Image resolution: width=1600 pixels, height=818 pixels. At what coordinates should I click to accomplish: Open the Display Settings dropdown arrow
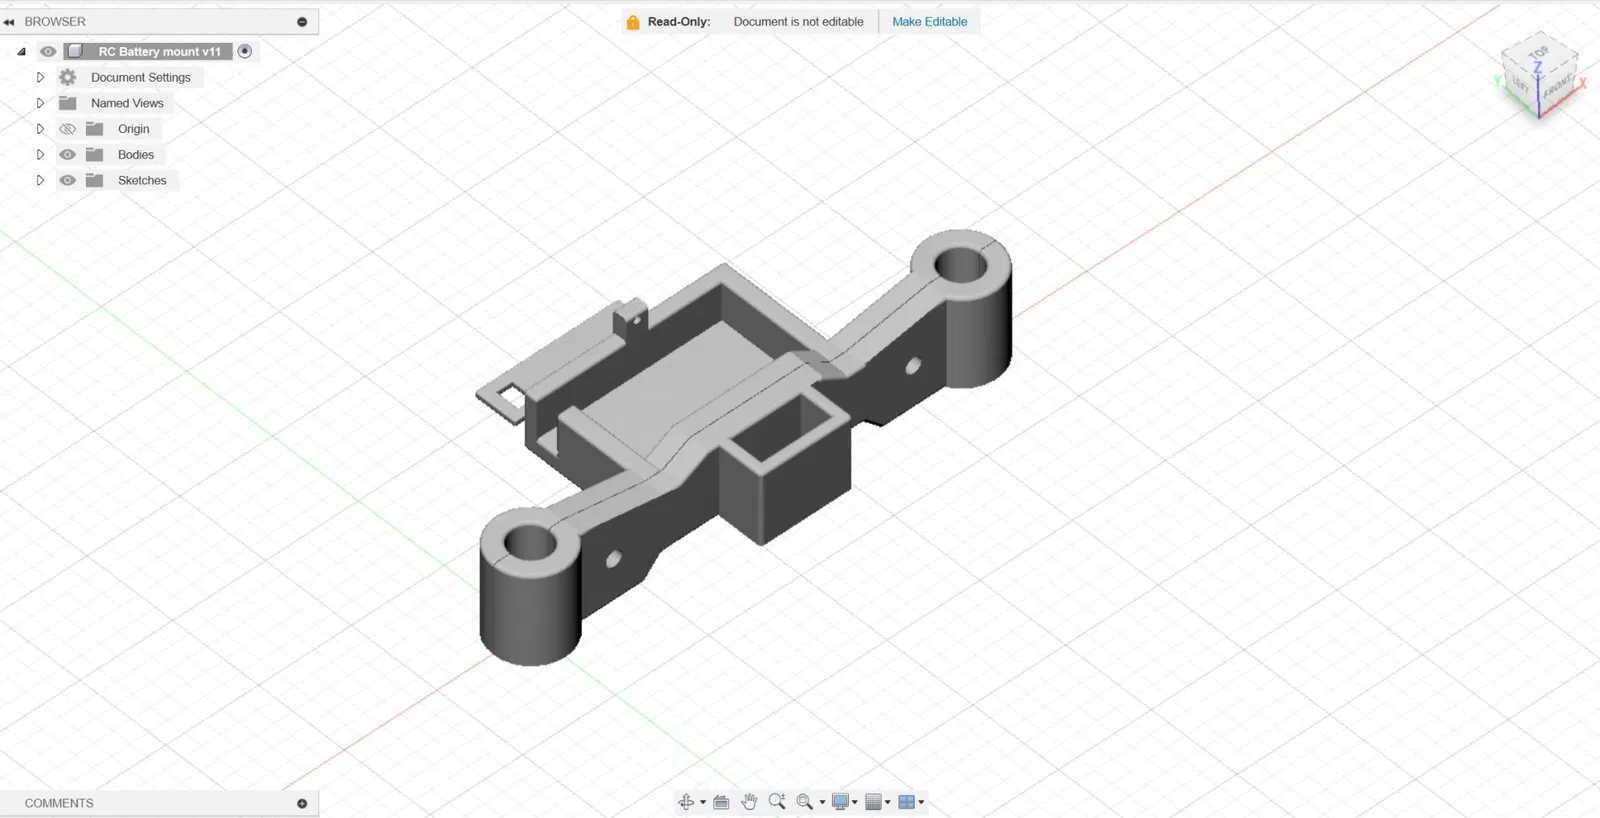click(855, 802)
